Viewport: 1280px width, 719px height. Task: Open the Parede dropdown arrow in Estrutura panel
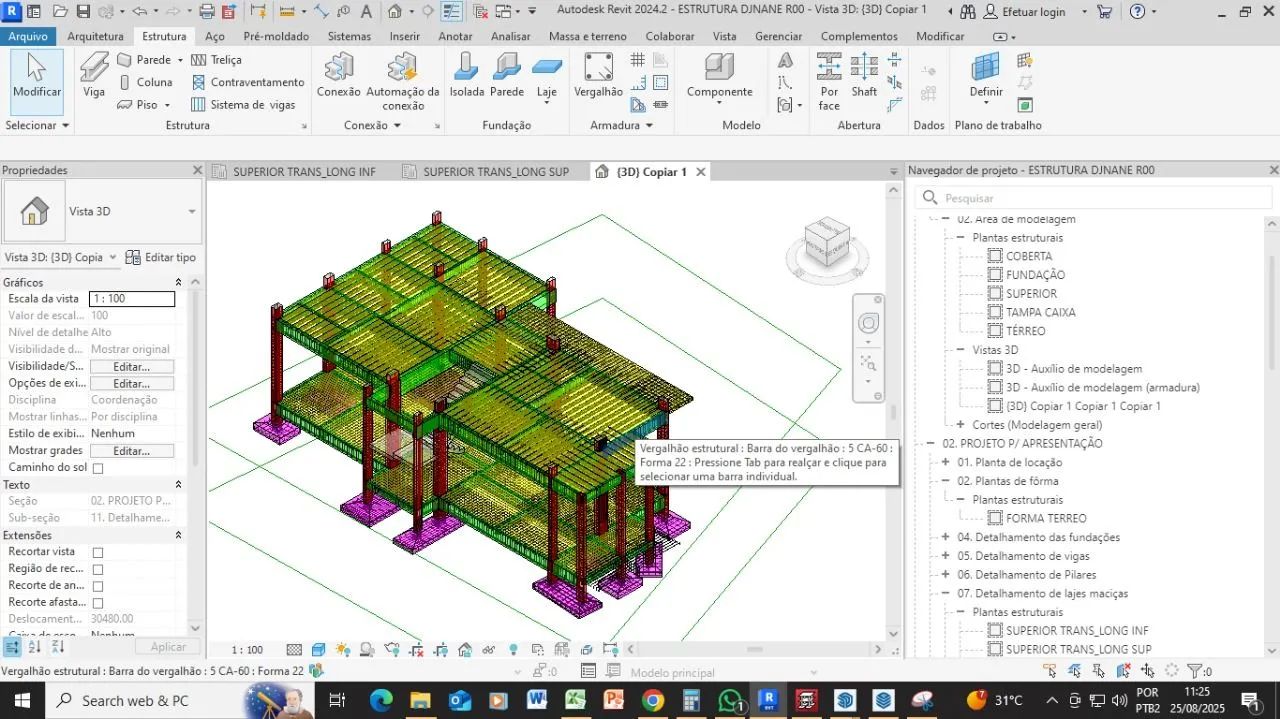pyautogui.click(x=181, y=60)
